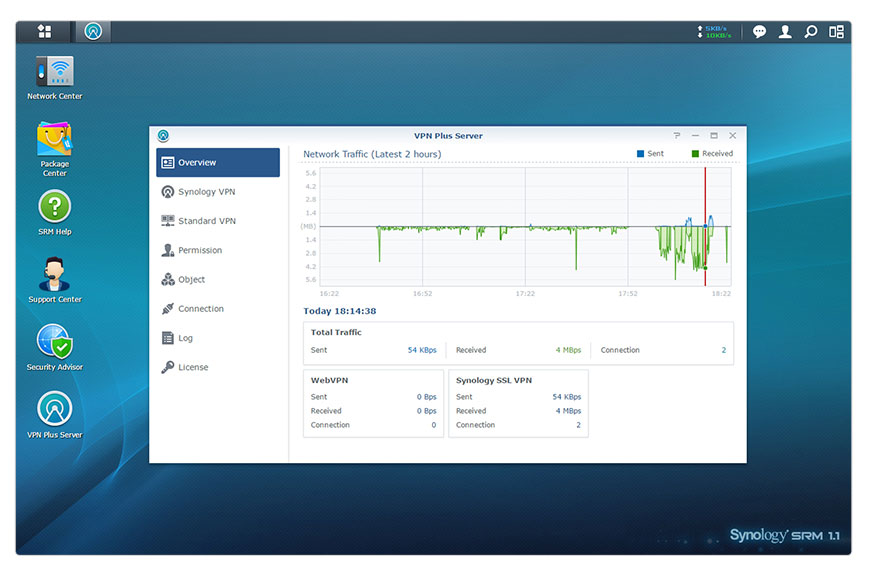883x569 pixels.
Task: Check network upload download speed indicator
Action: 714,32
